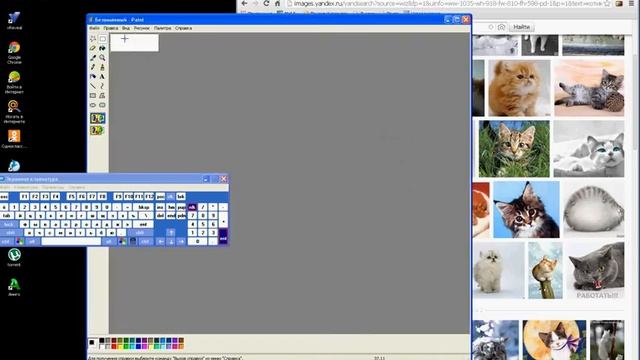The width and height of the screenshot is (640, 360).
Task: Toggle the lock (Caps Lock) key on keyboard
Action: (9, 224)
